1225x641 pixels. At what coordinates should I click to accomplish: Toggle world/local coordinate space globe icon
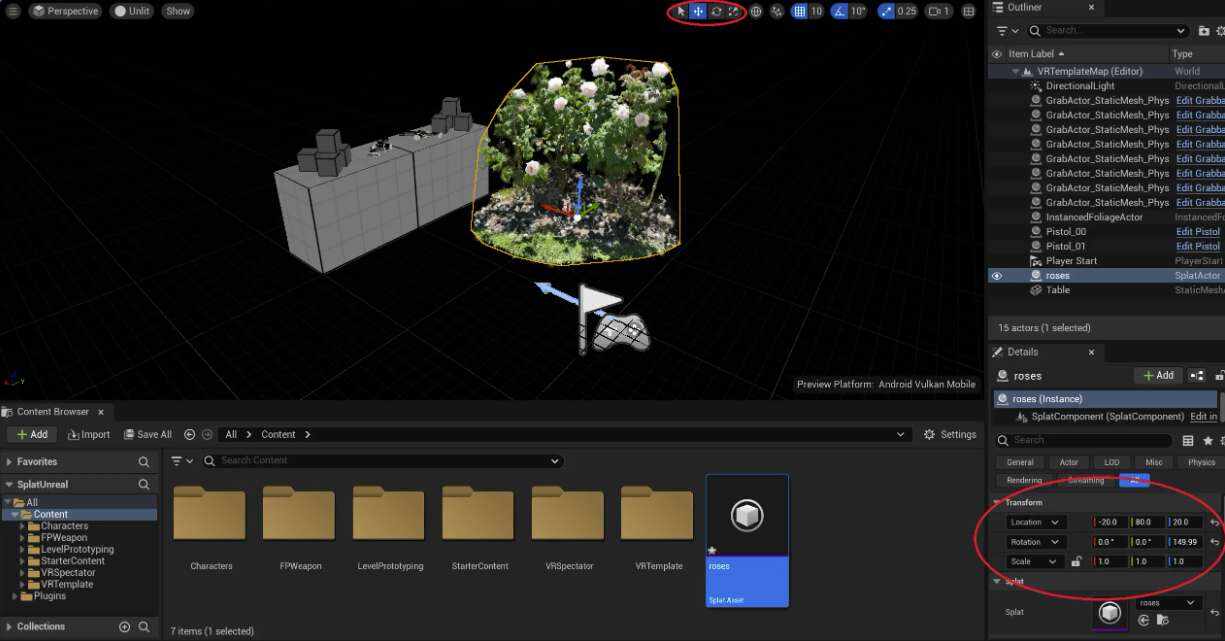pyautogui.click(x=756, y=11)
